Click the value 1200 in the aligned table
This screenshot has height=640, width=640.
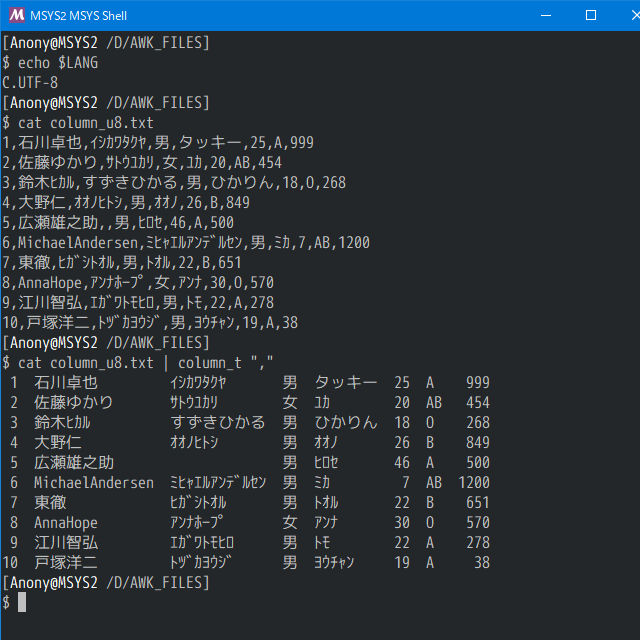pos(474,482)
